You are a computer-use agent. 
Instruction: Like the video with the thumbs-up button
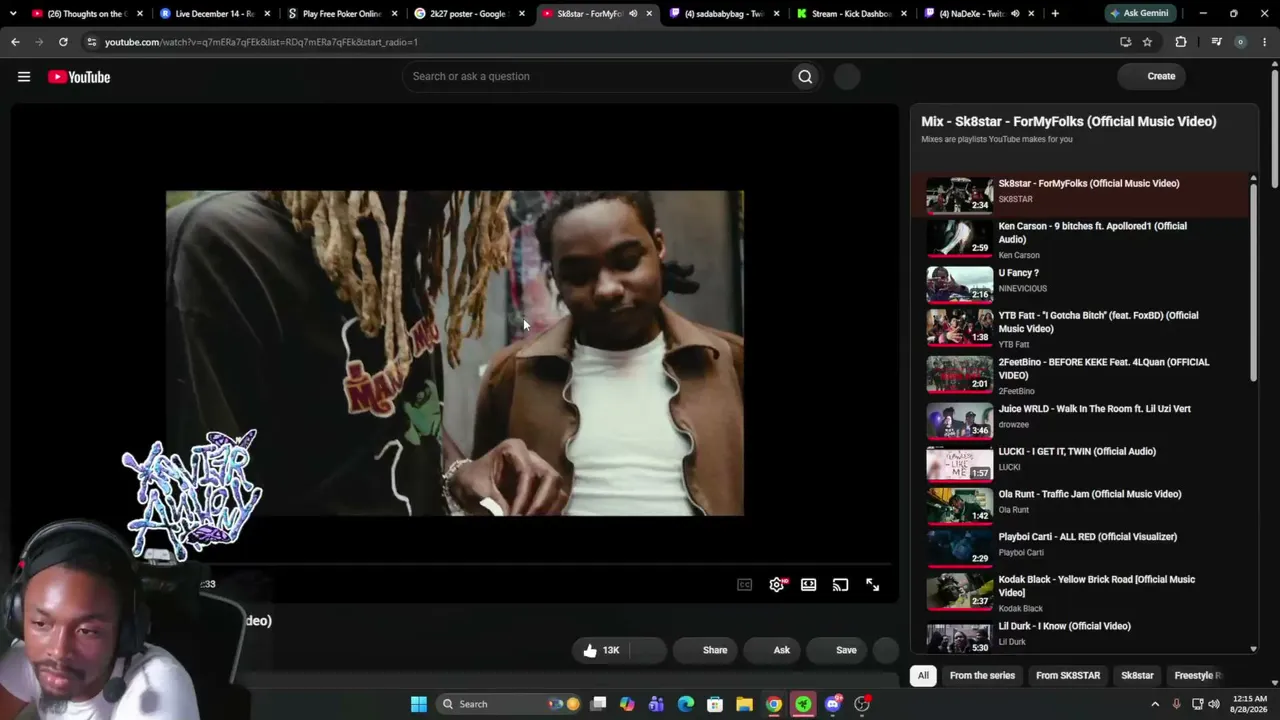[601, 650]
